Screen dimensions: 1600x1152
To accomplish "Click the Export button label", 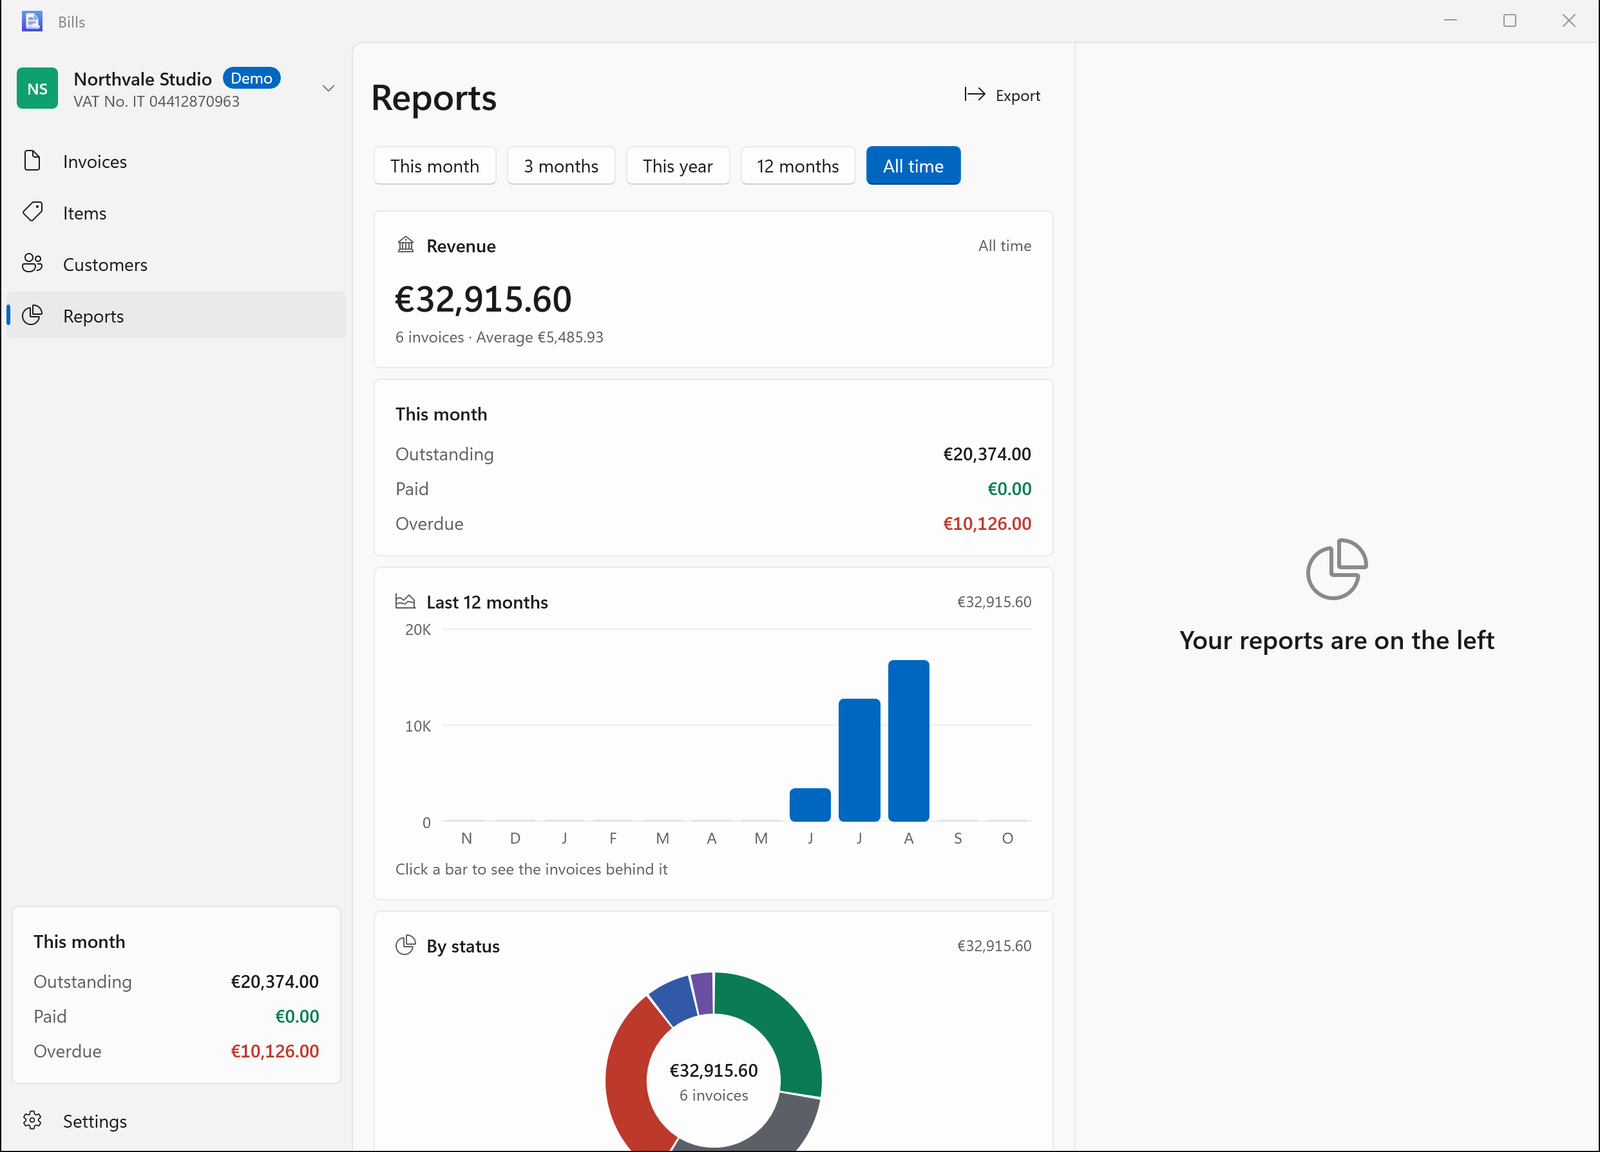I will 1018,95.
